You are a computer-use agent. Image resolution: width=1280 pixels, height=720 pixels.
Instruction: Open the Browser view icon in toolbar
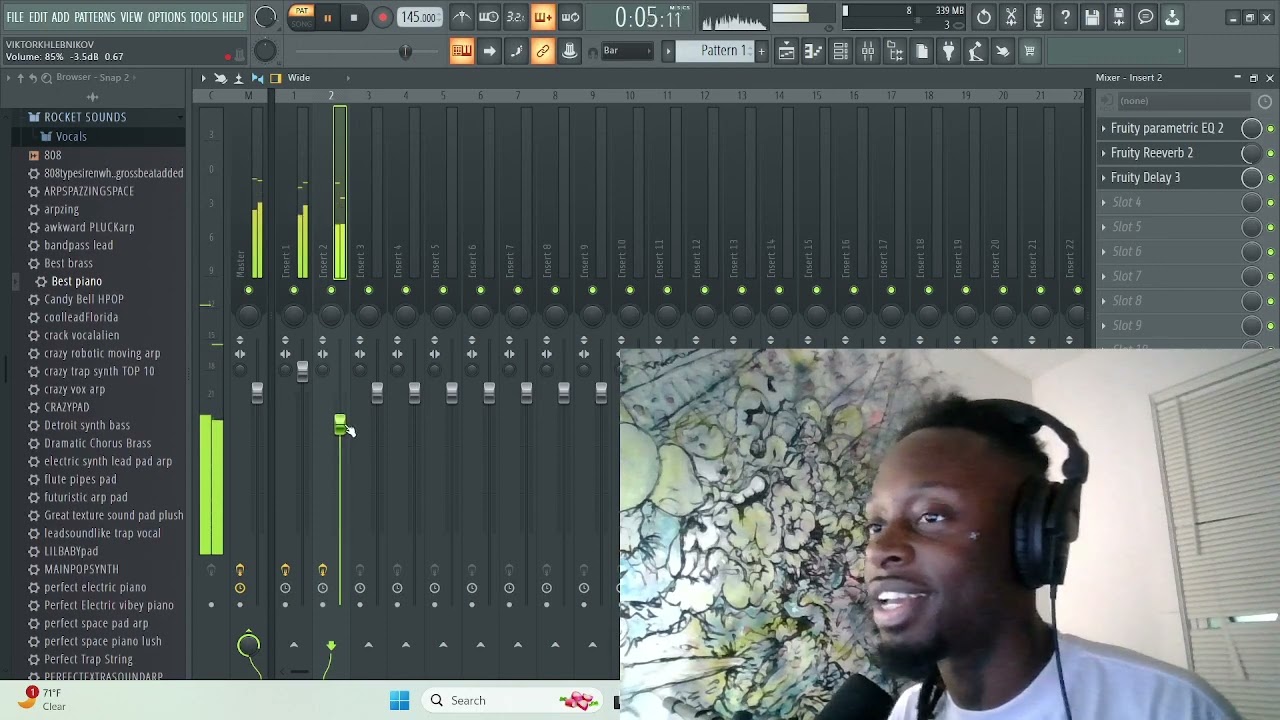pyautogui.click(x=894, y=51)
